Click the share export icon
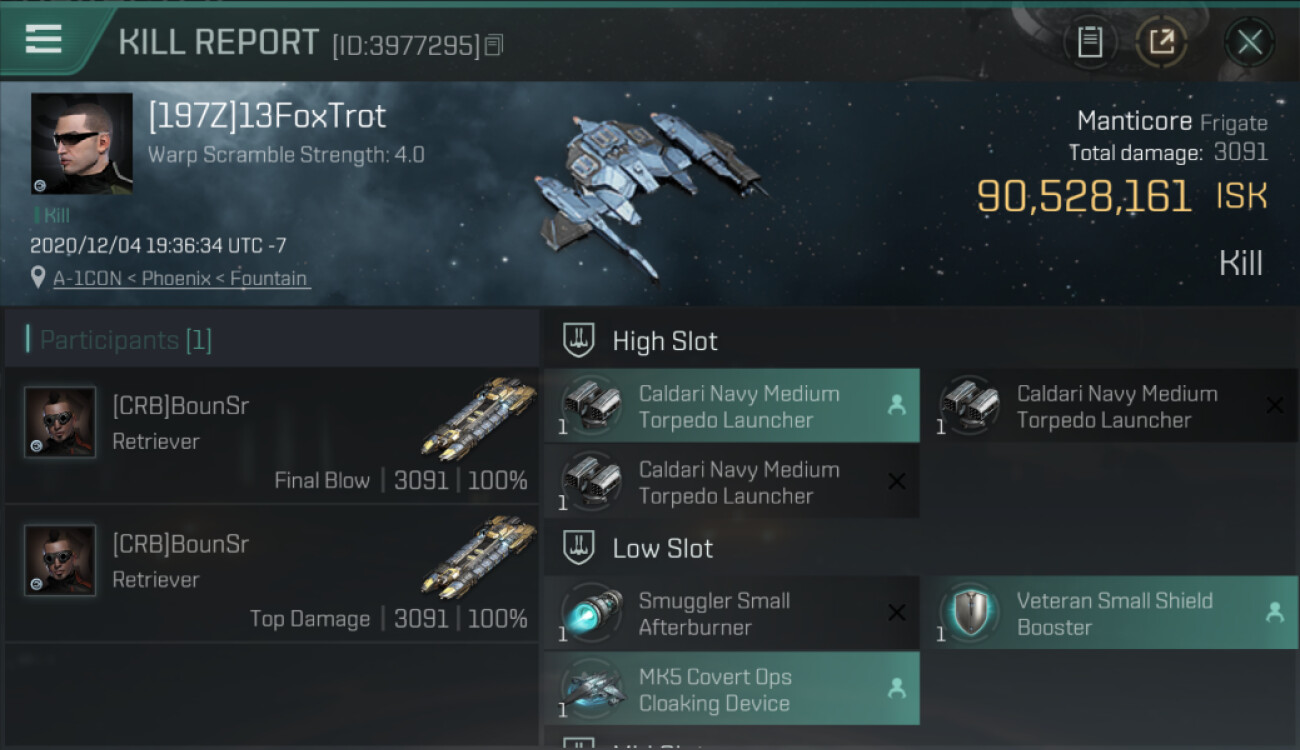 (1161, 43)
